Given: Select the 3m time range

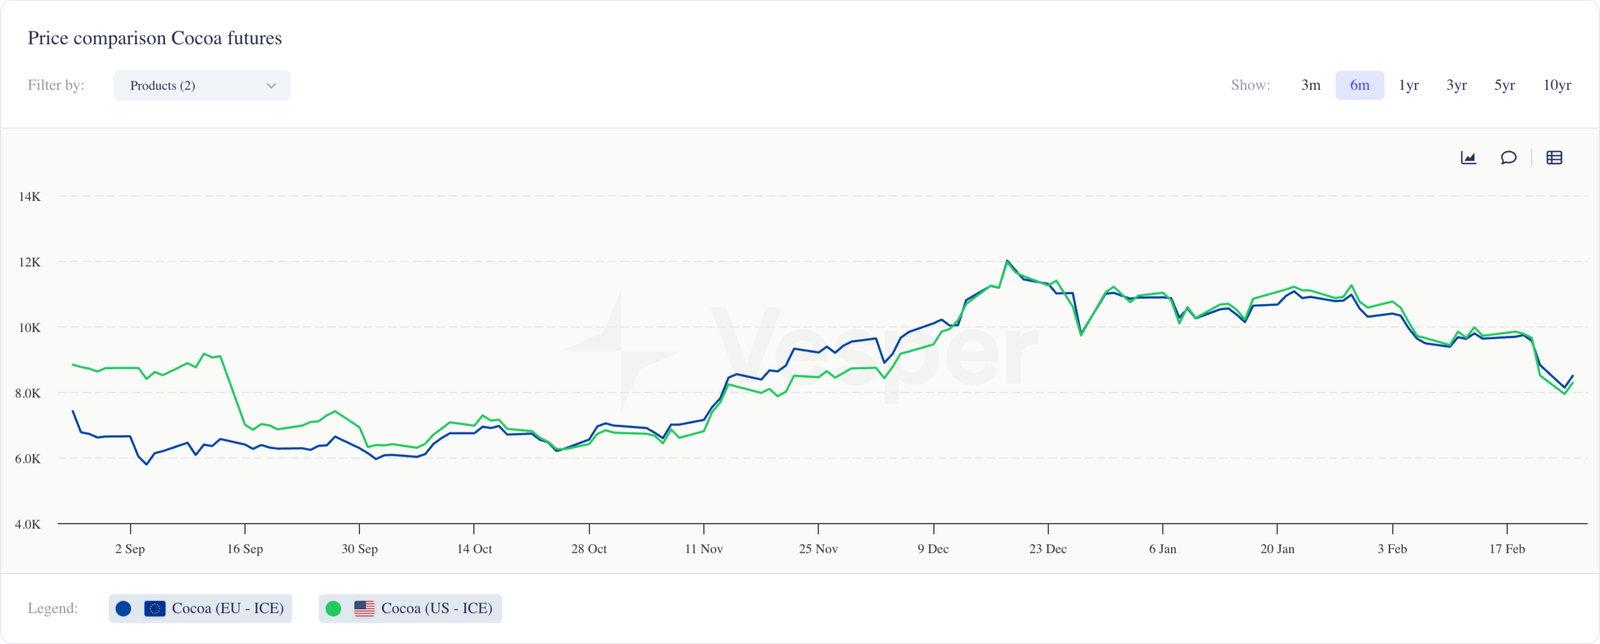Looking at the screenshot, I should coord(1311,86).
